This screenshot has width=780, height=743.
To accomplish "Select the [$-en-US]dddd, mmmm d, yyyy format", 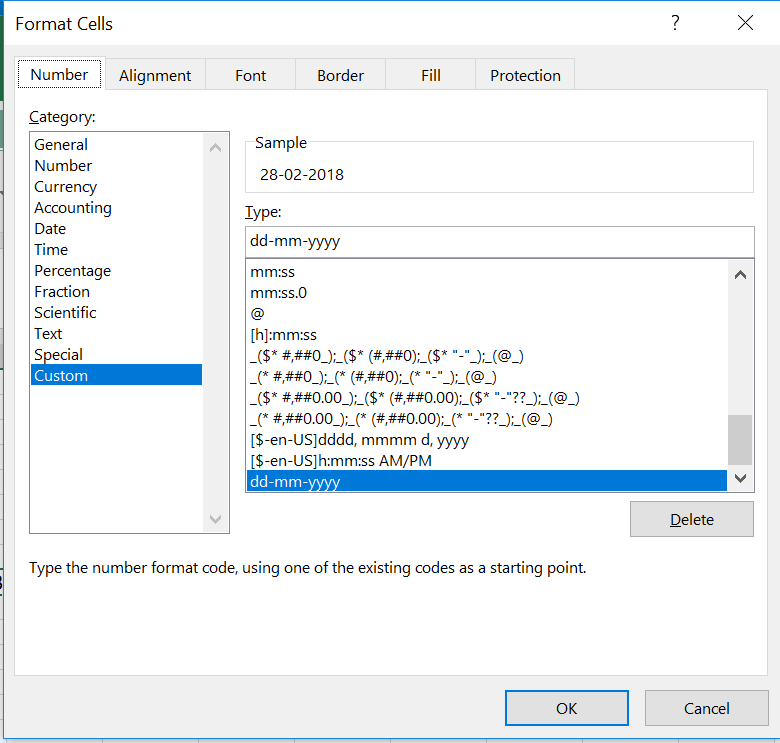I will click(487, 440).
